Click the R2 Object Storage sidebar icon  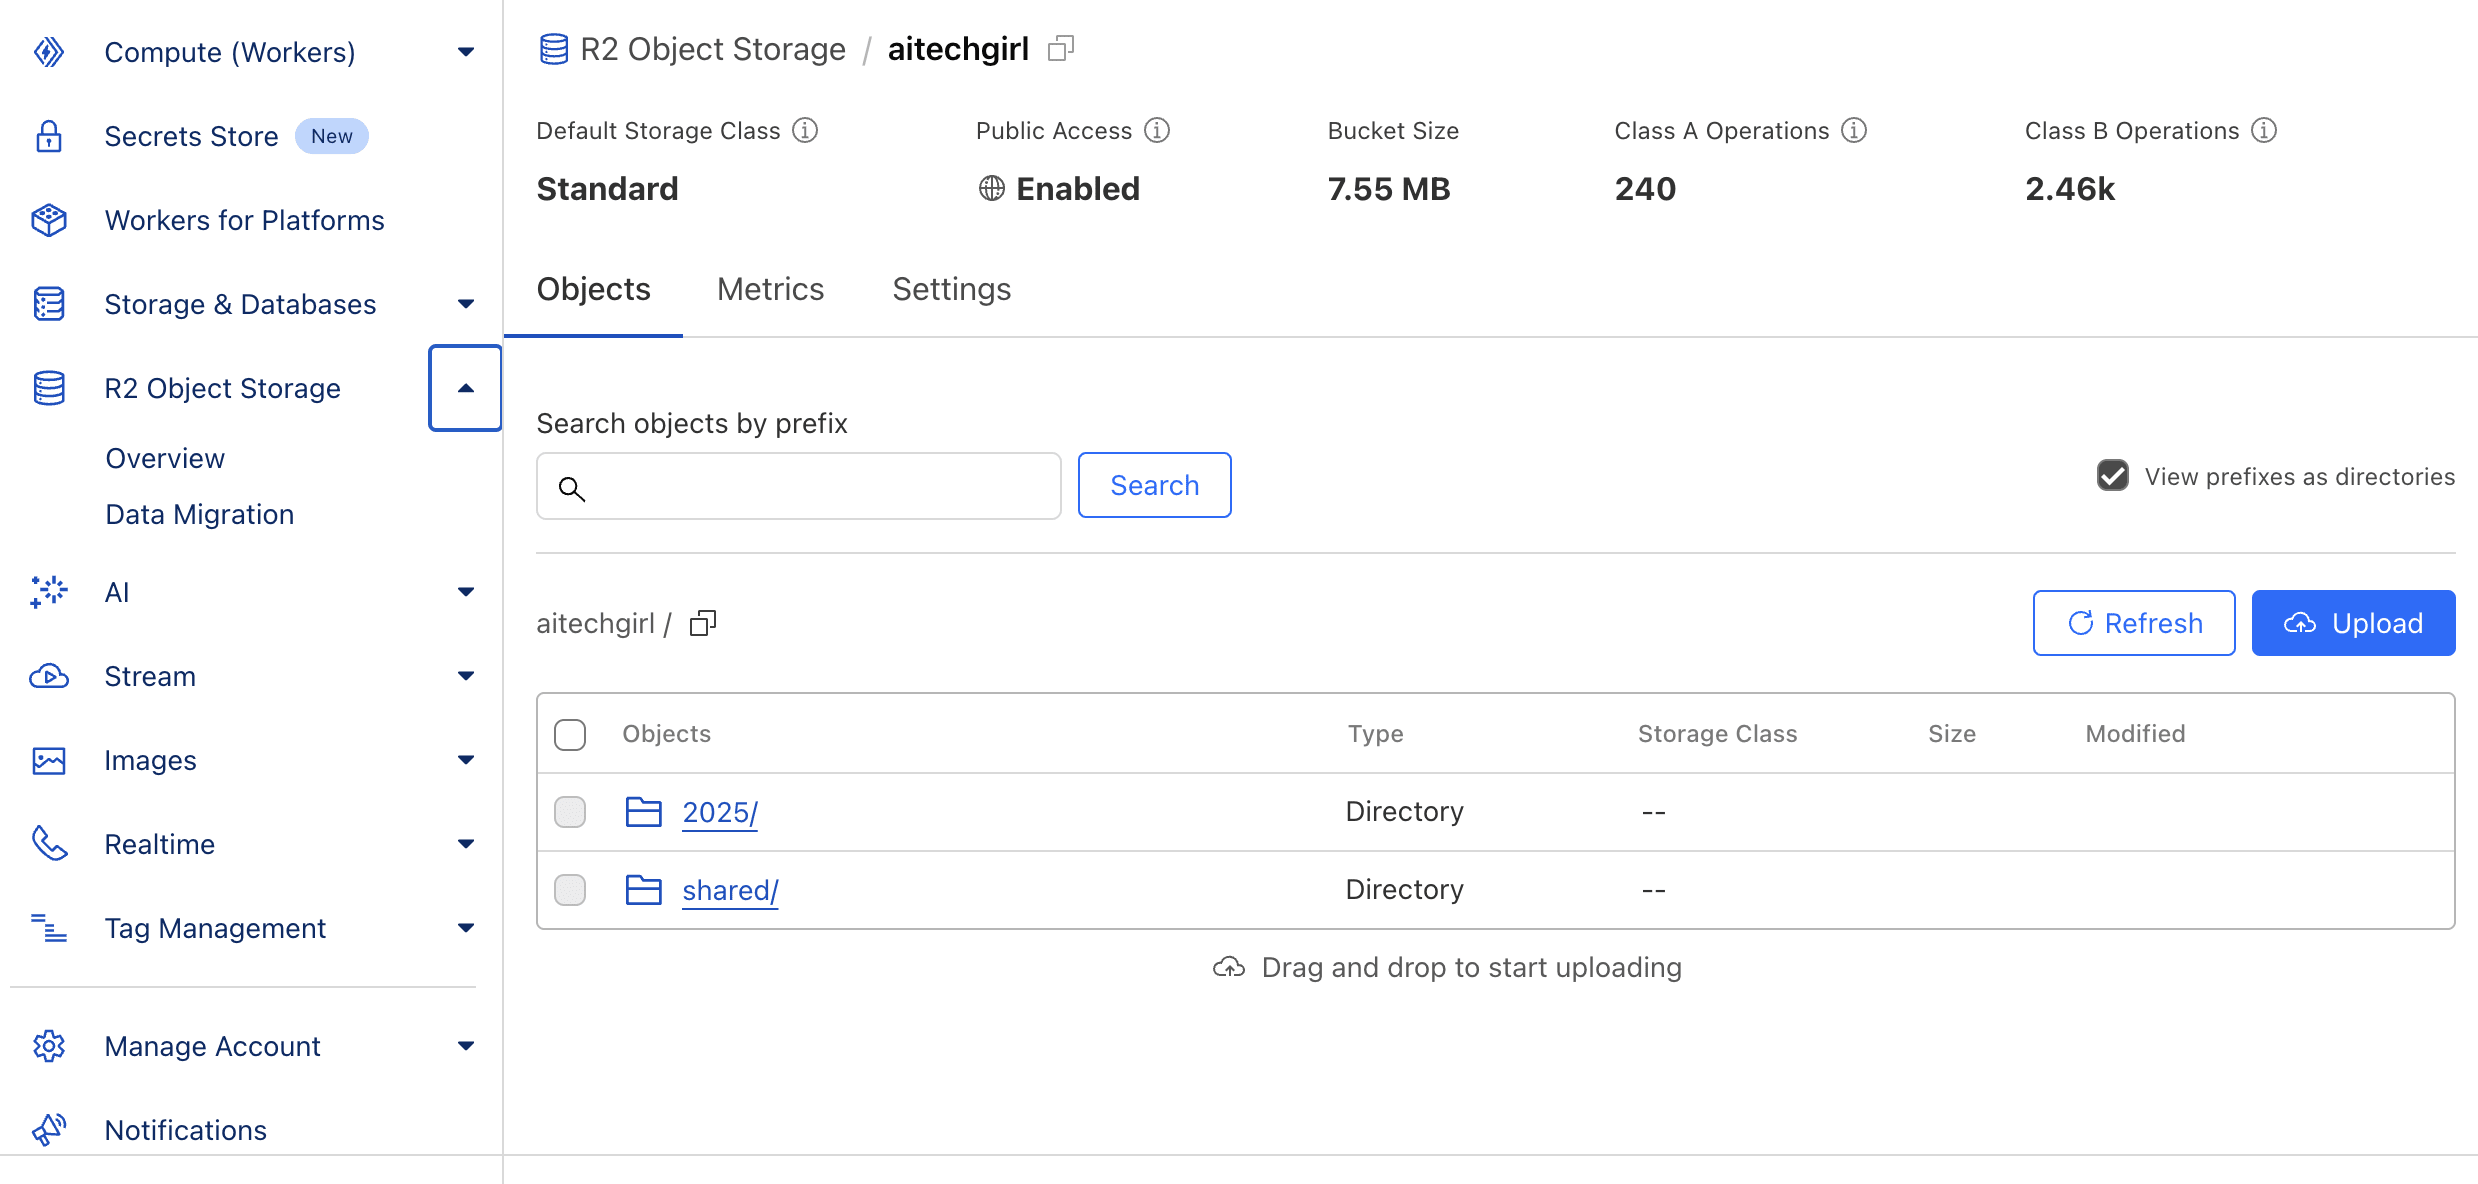tap(48, 388)
